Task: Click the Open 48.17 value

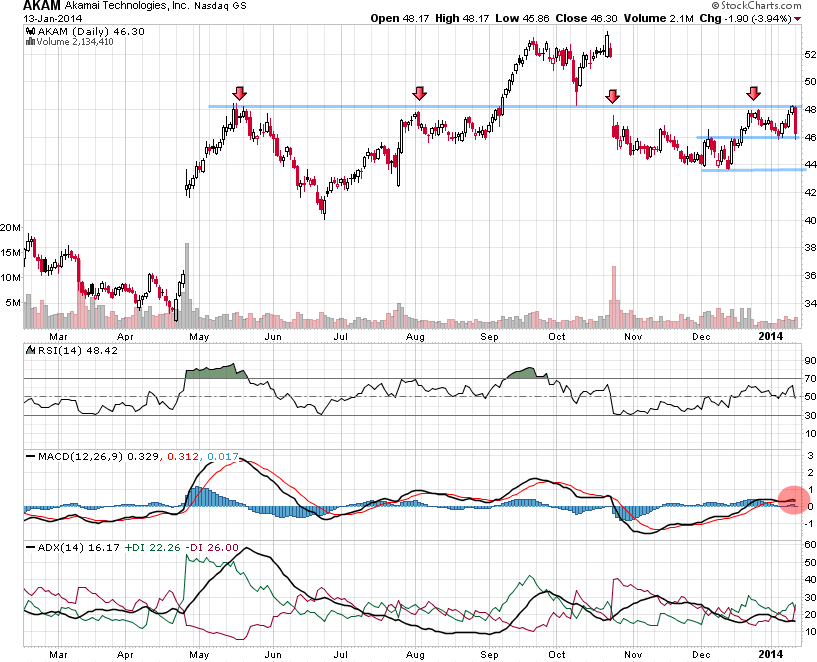Action: [400, 18]
